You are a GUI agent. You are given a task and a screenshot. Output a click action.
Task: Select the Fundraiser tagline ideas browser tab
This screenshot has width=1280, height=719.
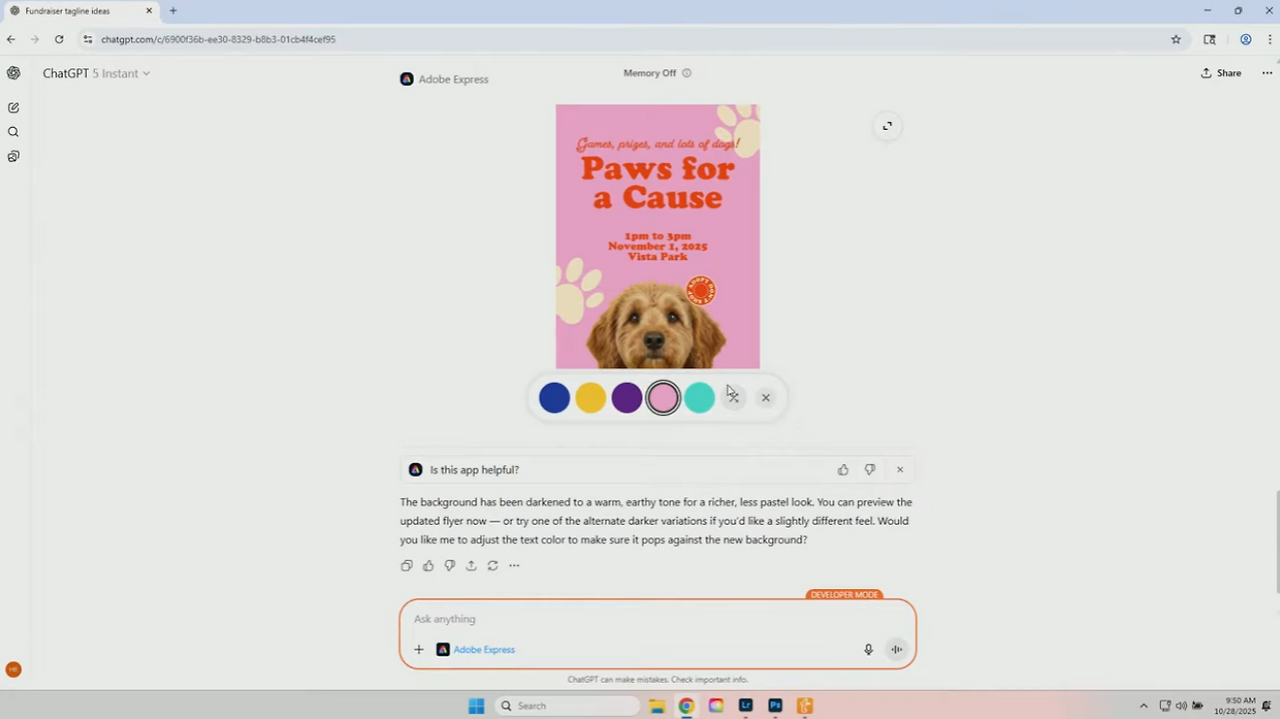(x=80, y=11)
